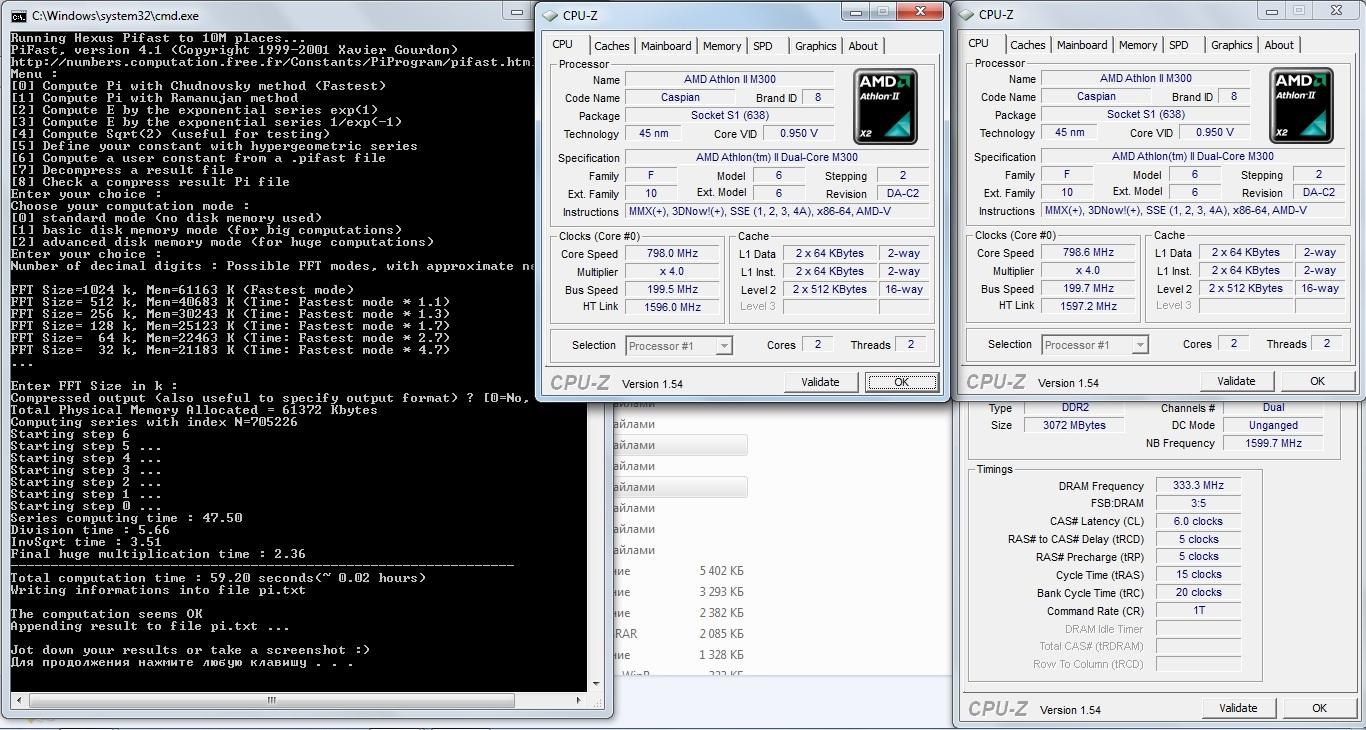This screenshot has height=730, width=1366.
Task: Click DC Mode Unganged value
Action: [1274, 426]
